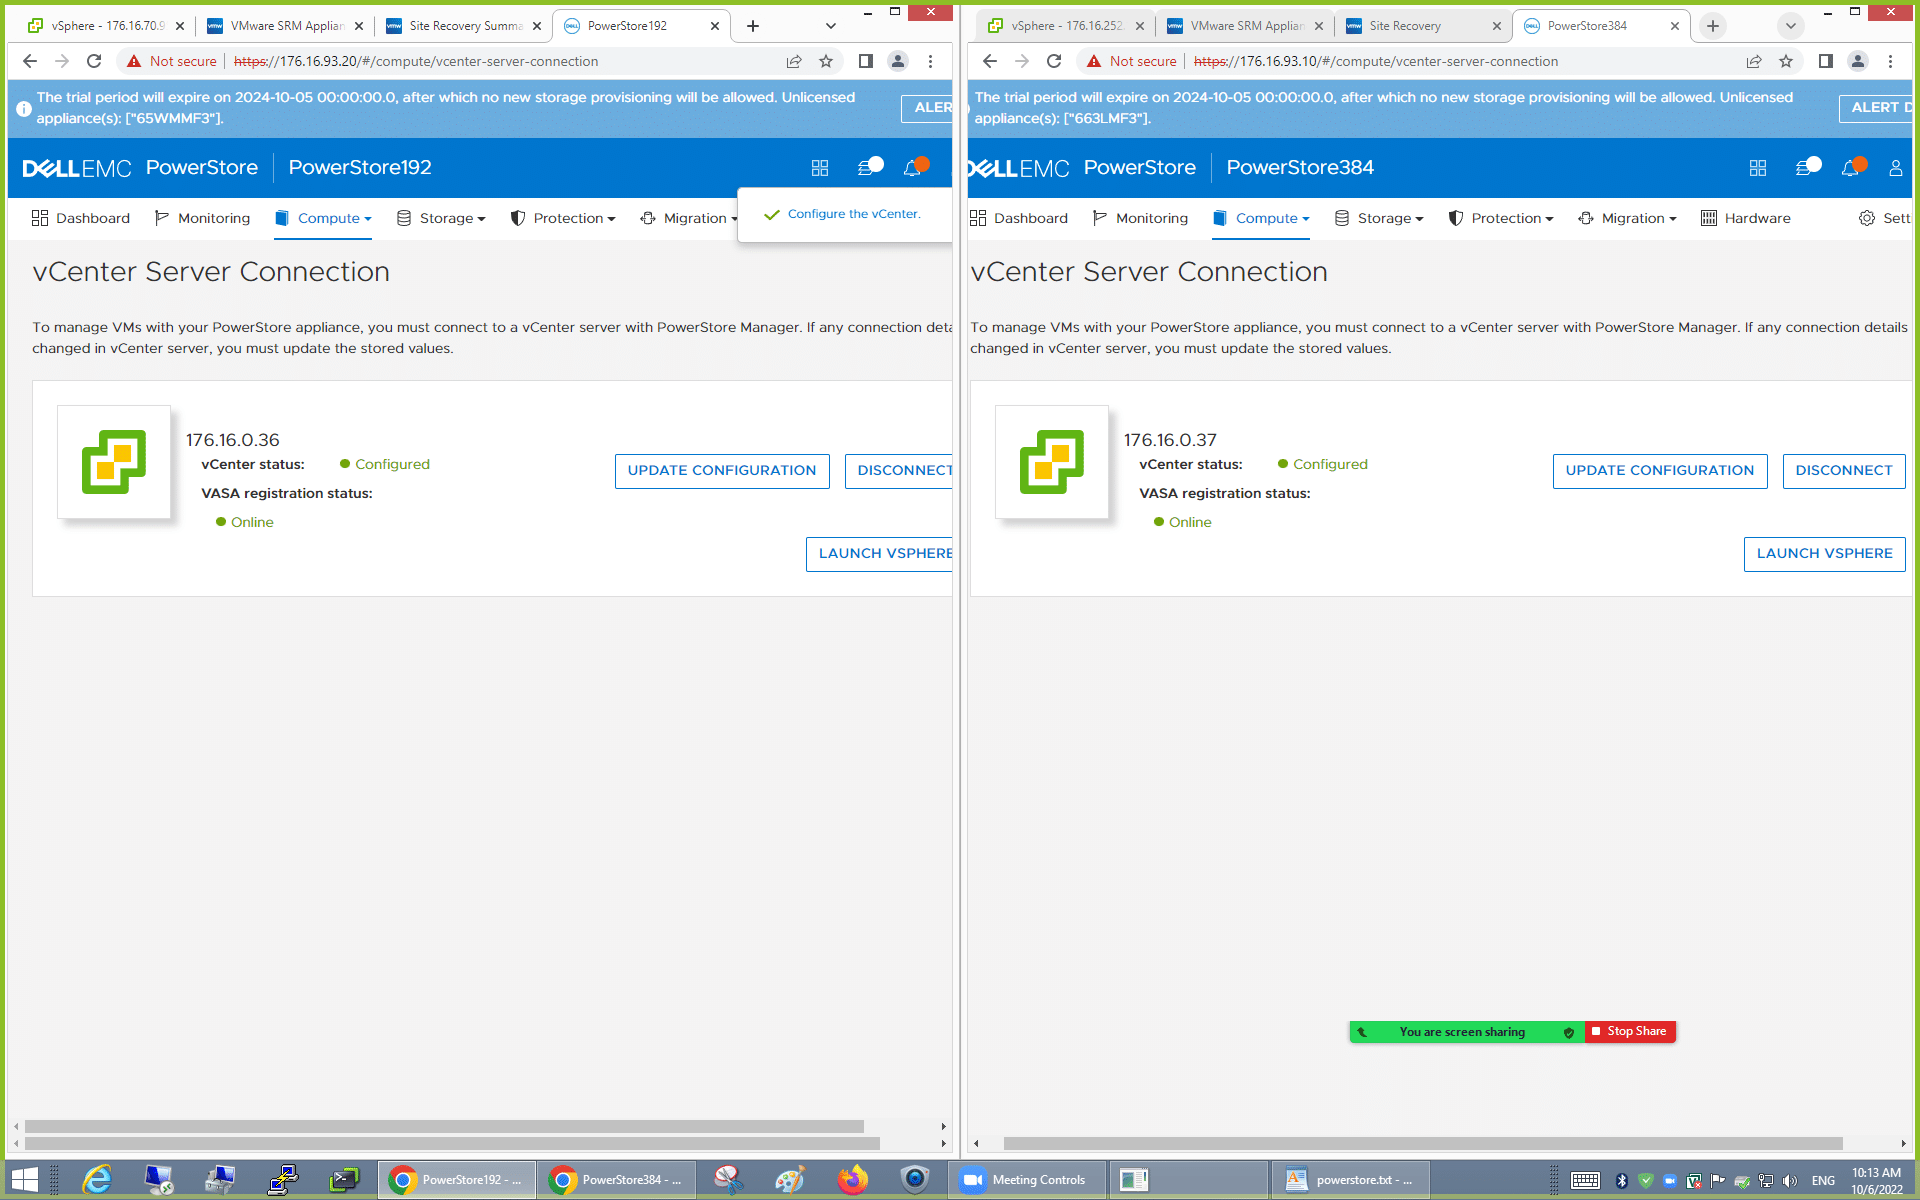
Task: Open Hardware in PowerStore384
Action: tap(1746, 218)
